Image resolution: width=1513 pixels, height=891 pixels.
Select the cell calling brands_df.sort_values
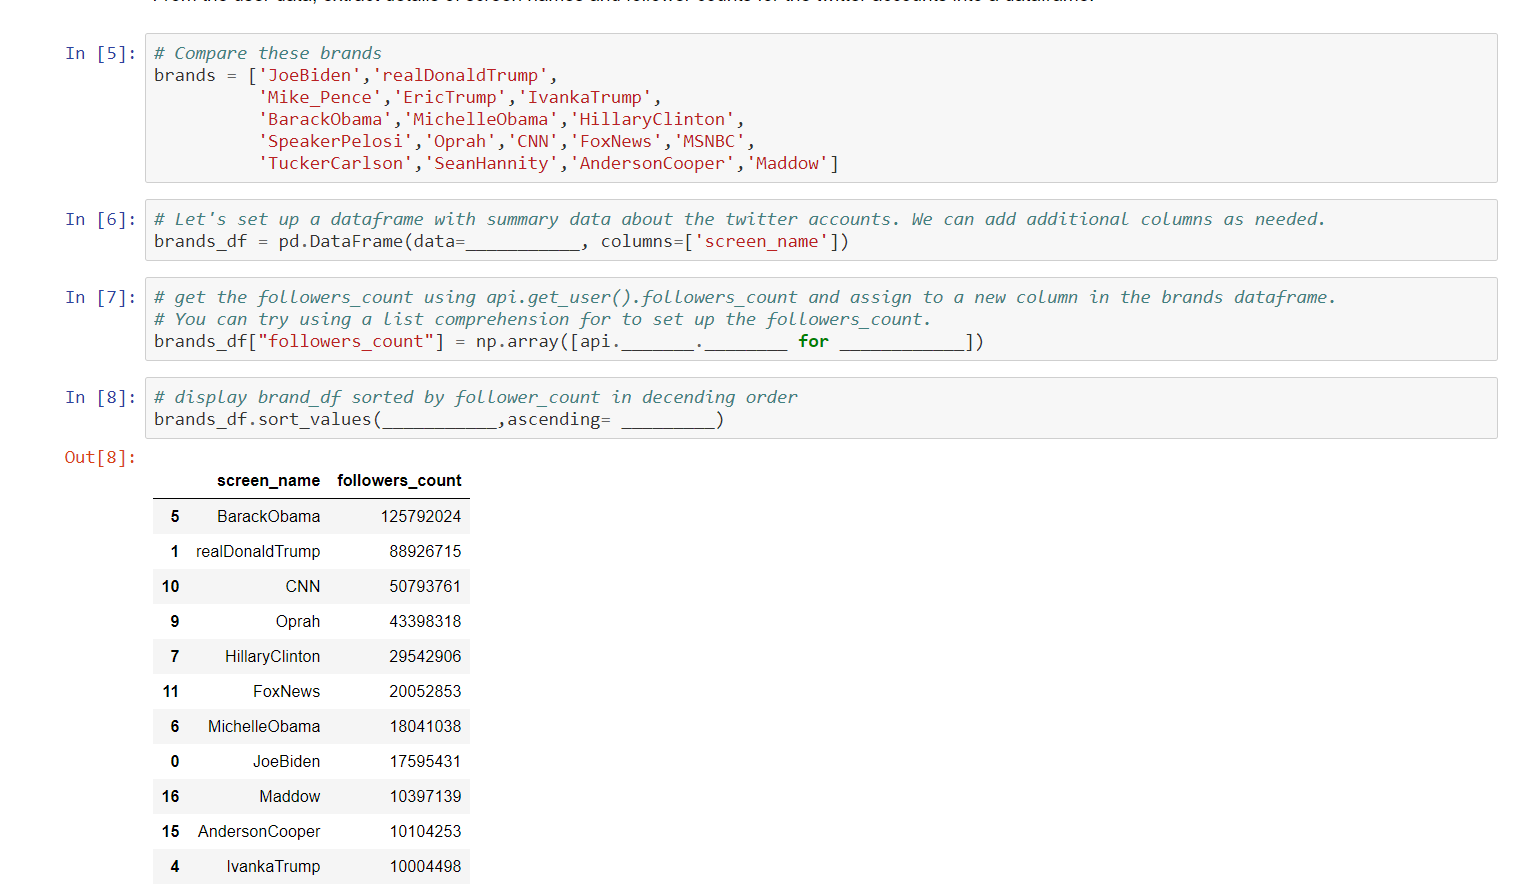tap(820, 408)
